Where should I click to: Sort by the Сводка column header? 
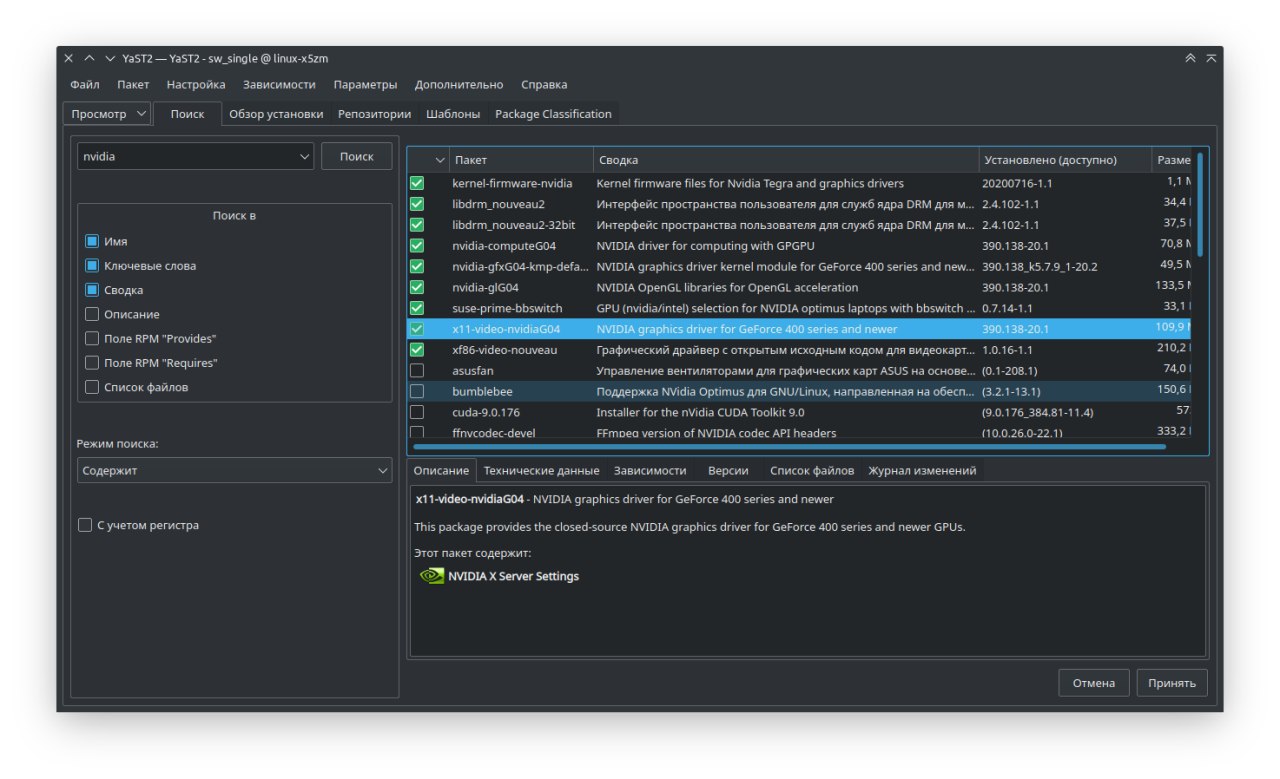click(786, 160)
